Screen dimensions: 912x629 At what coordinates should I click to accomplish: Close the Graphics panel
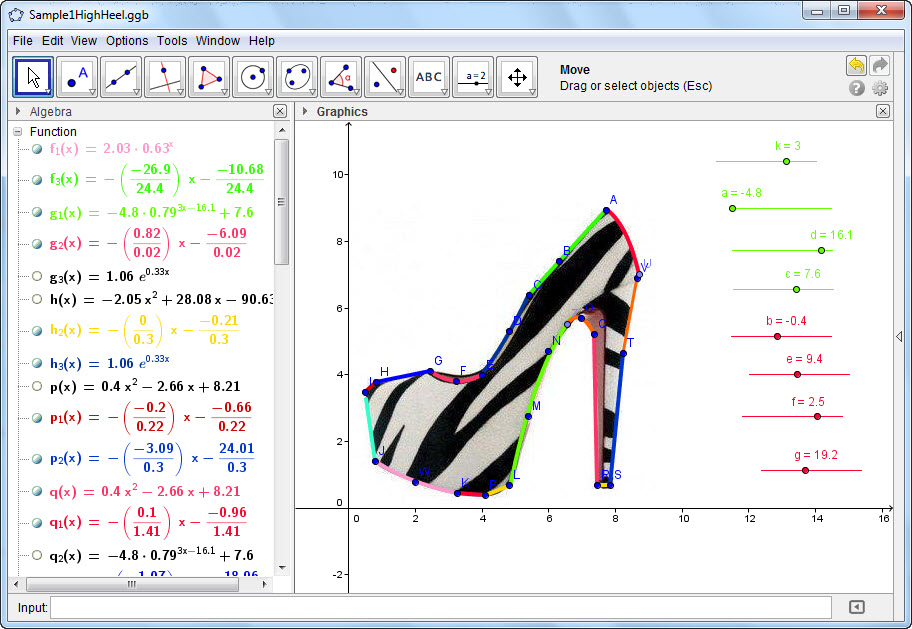(882, 111)
